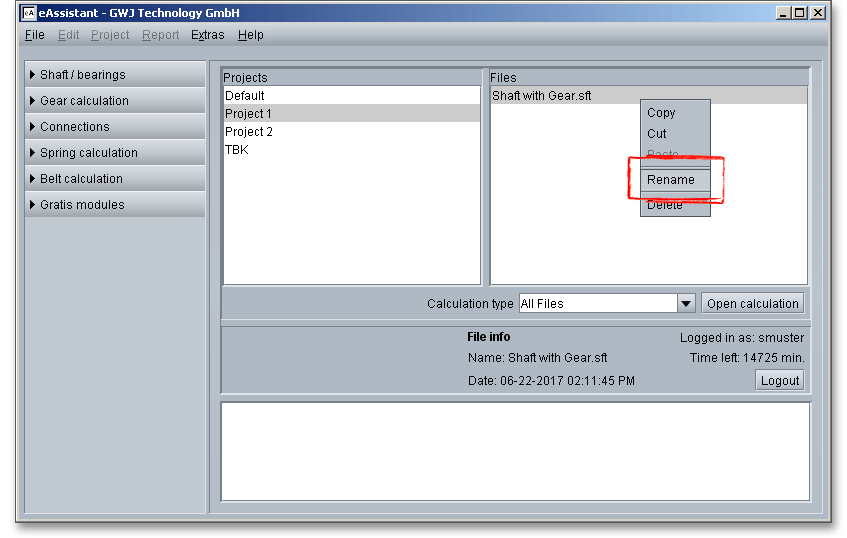This screenshot has height=538, width=847.
Task: Choose Copy in the context menu
Action: point(661,113)
